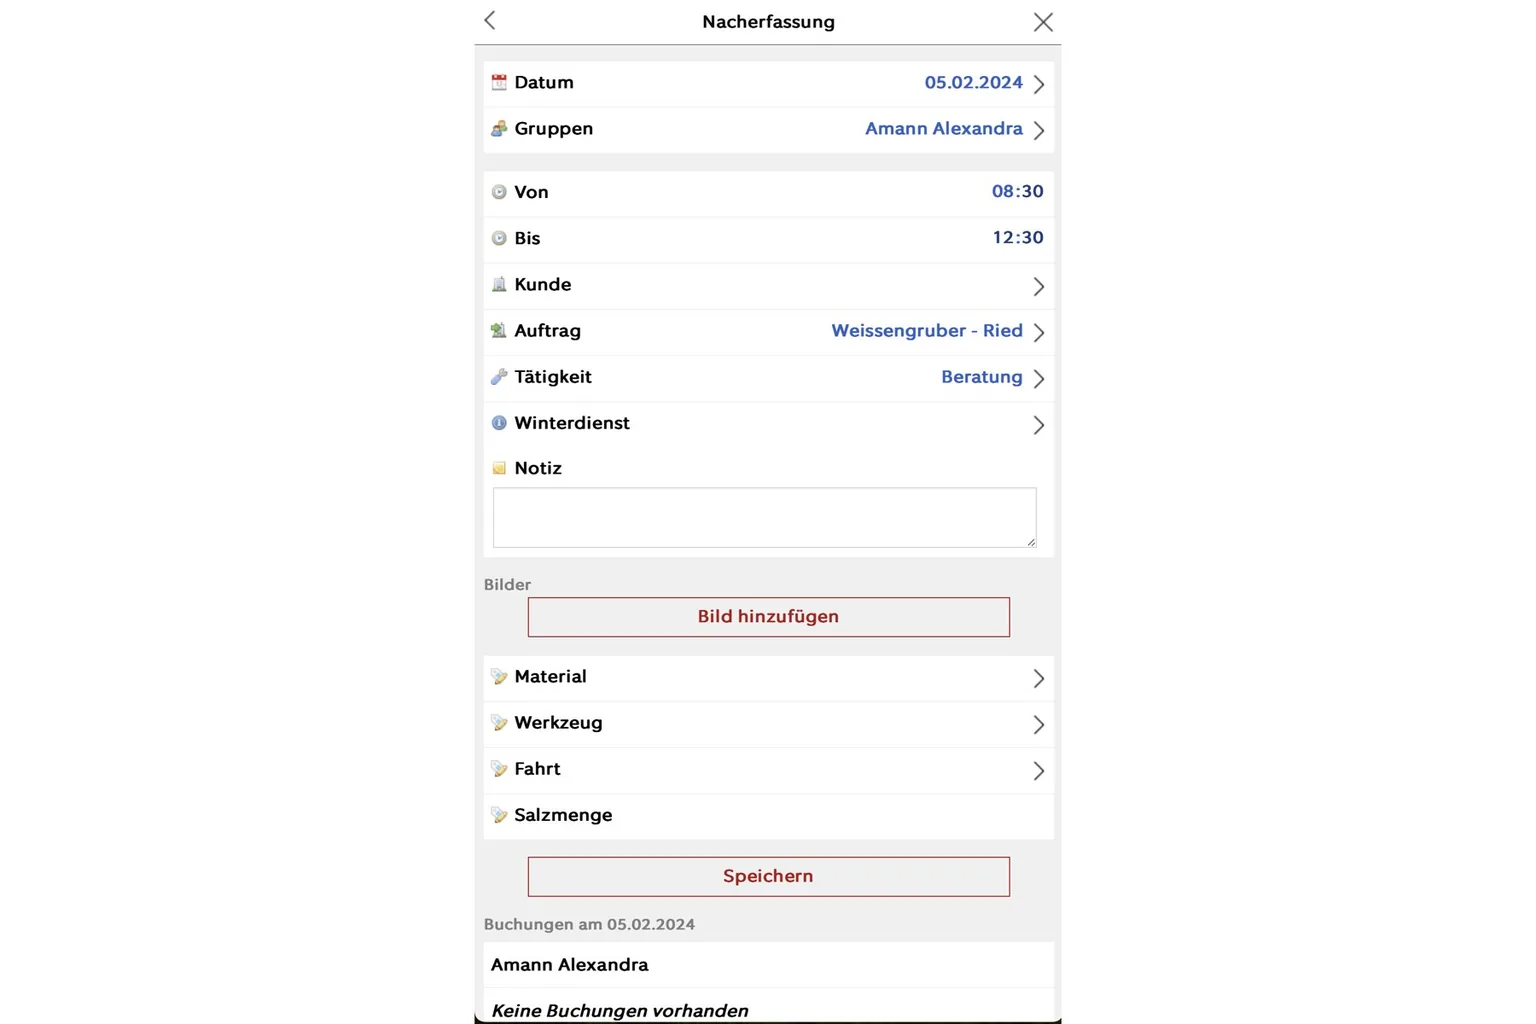
Task: Click the Bild hinzufügen button
Action: [x=768, y=617]
